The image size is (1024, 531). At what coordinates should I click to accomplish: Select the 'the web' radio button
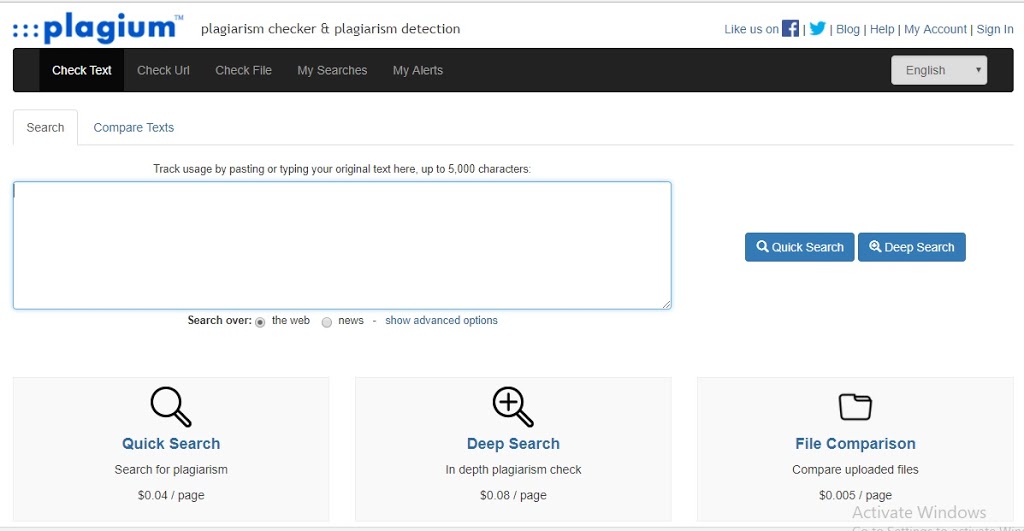click(x=260, y=322)
